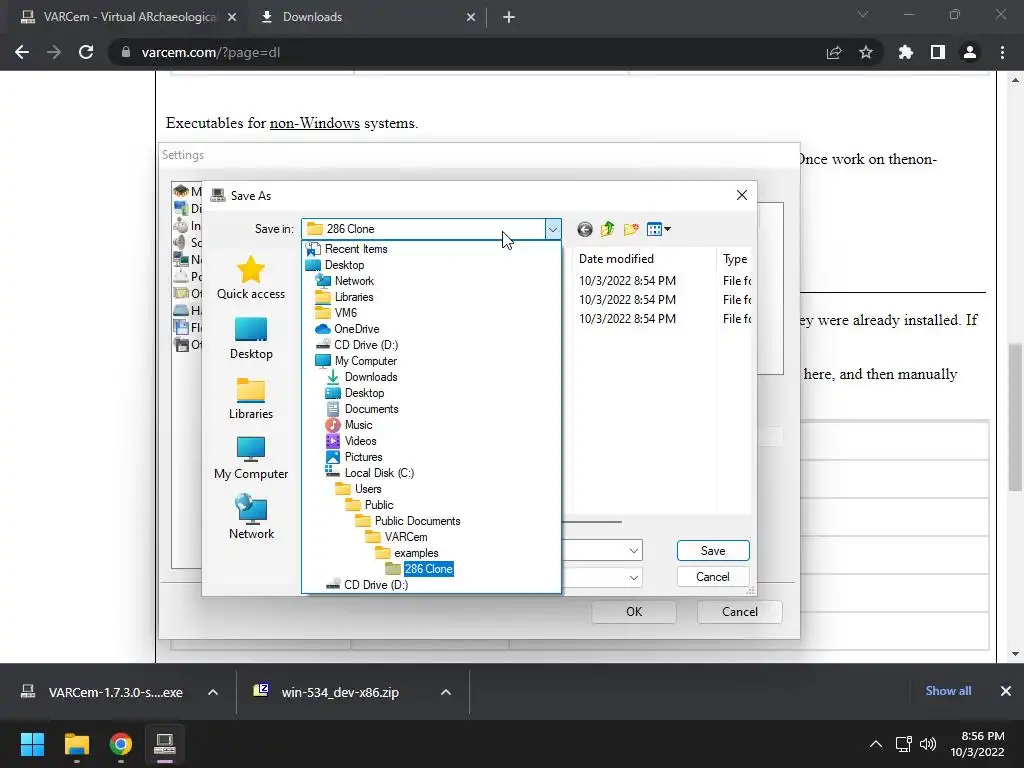Open the View Menu icon in Save As

658,229
